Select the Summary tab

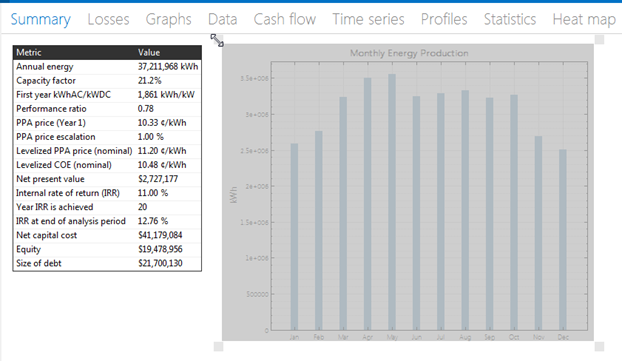pyautogui.click(x=40, y=19)
